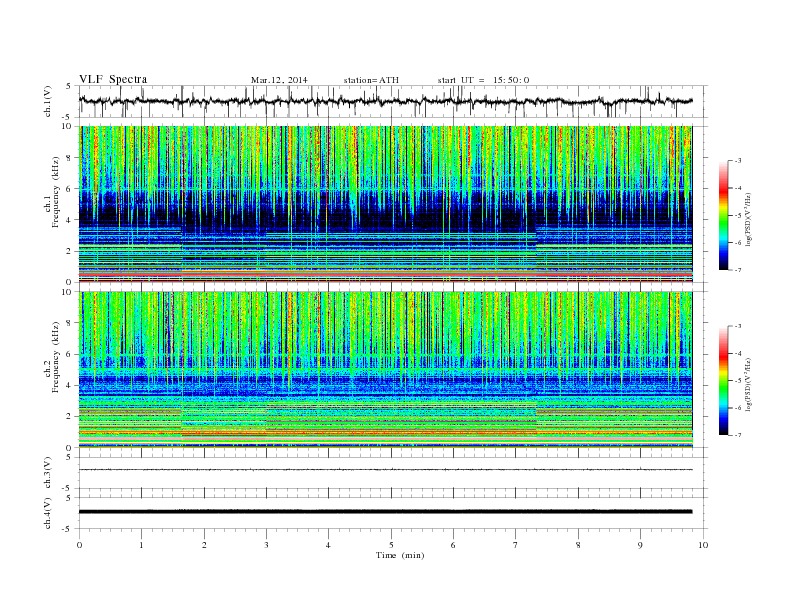
Task: Click the 'station=ATH' label
Action: point(371,80)
